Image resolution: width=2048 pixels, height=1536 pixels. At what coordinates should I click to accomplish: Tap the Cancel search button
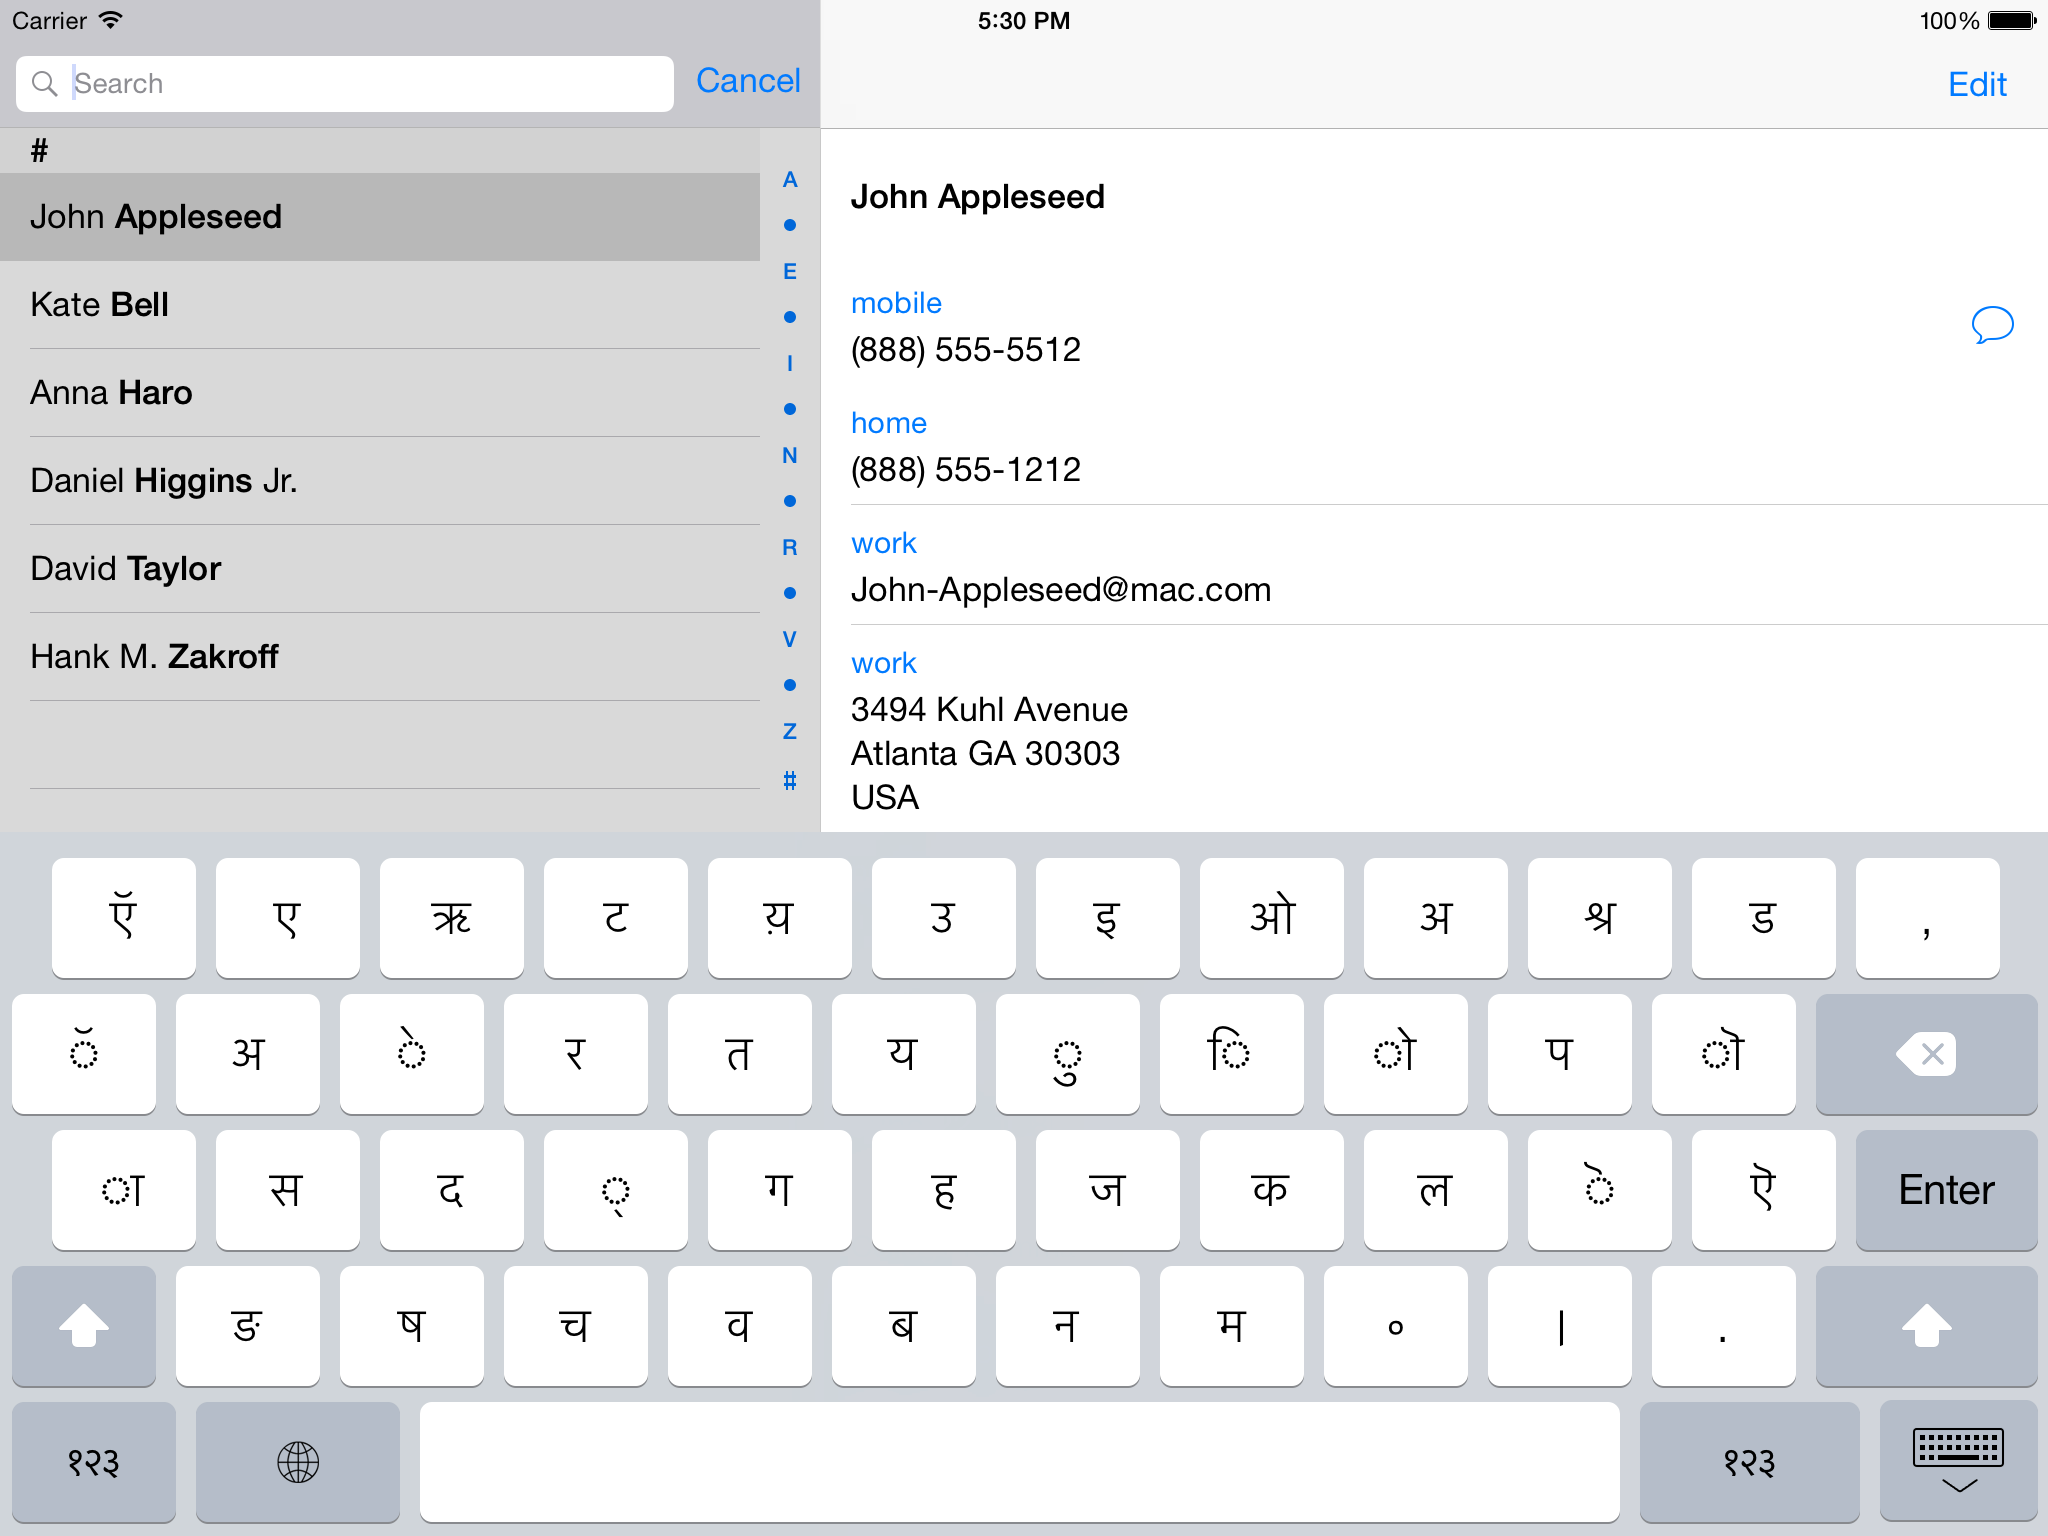coord(748,81)
